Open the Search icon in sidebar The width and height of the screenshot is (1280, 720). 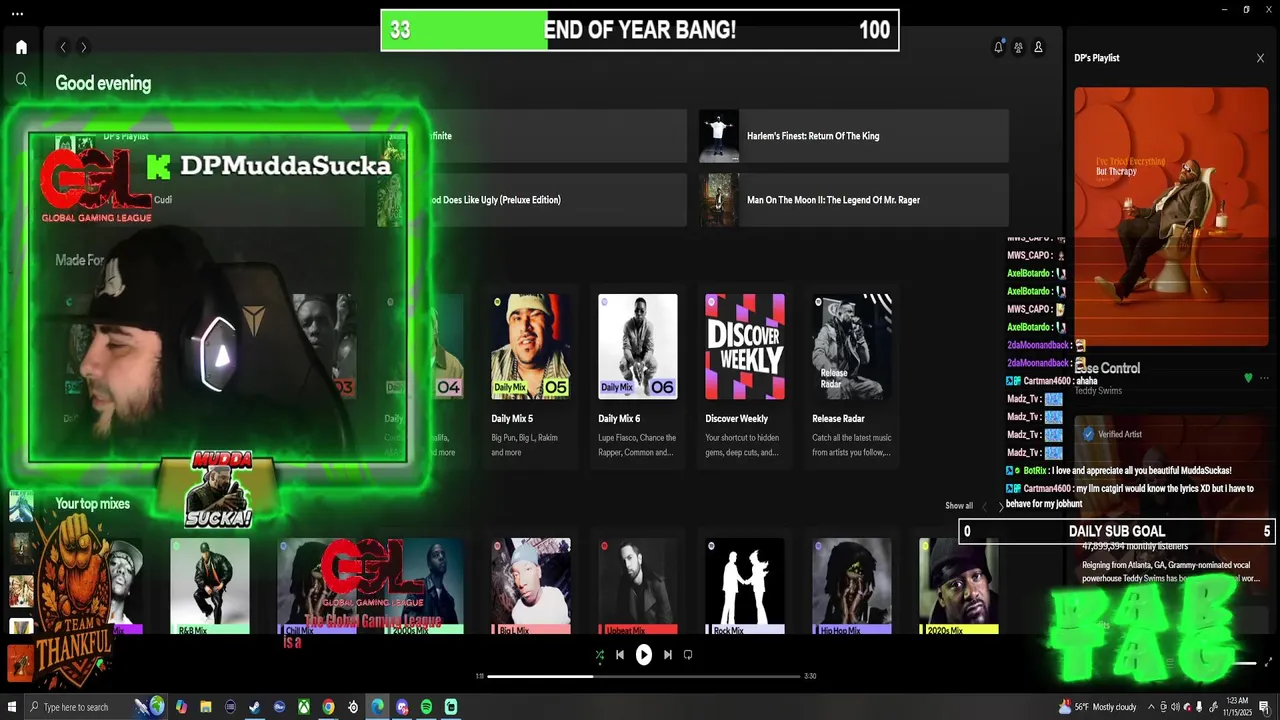click(x=21, y=79)
